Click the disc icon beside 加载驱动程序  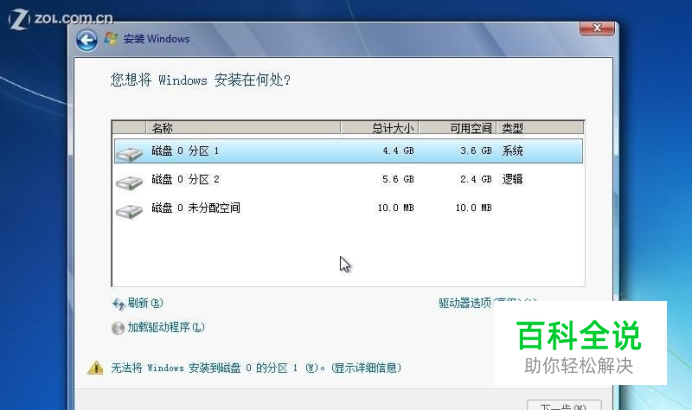click(x=118, y=328)
